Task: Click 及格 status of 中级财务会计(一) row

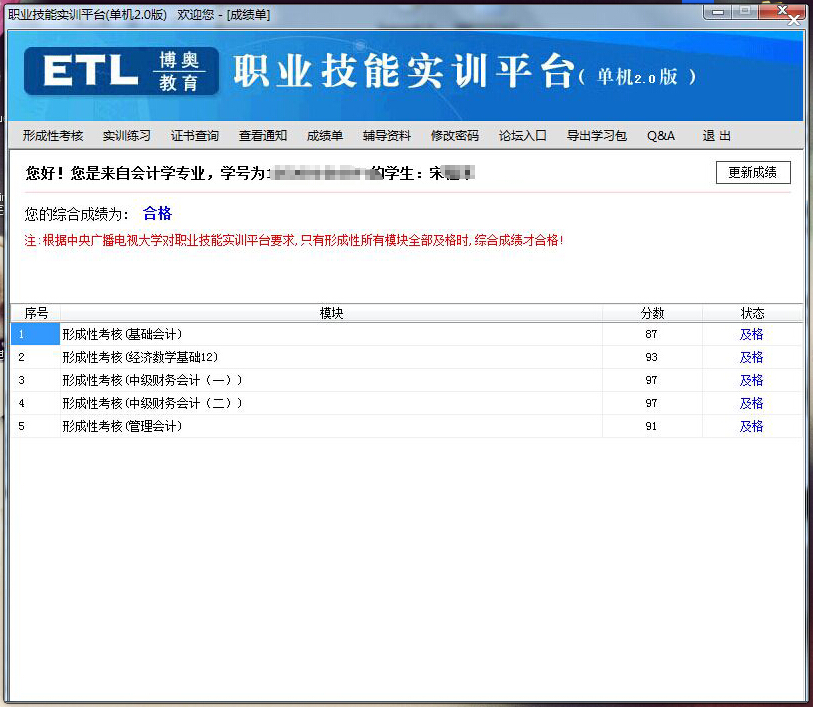Action: tap(751, 380)
